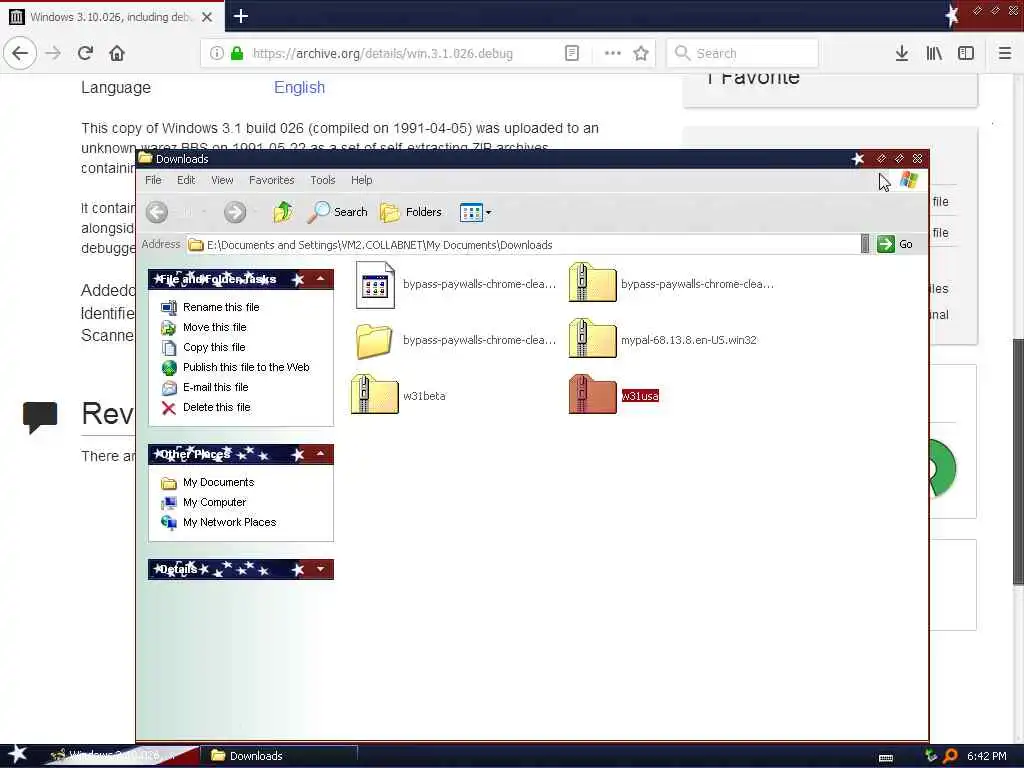Click the Firefox Search box
1024x768 pixels.
point(743,54)
